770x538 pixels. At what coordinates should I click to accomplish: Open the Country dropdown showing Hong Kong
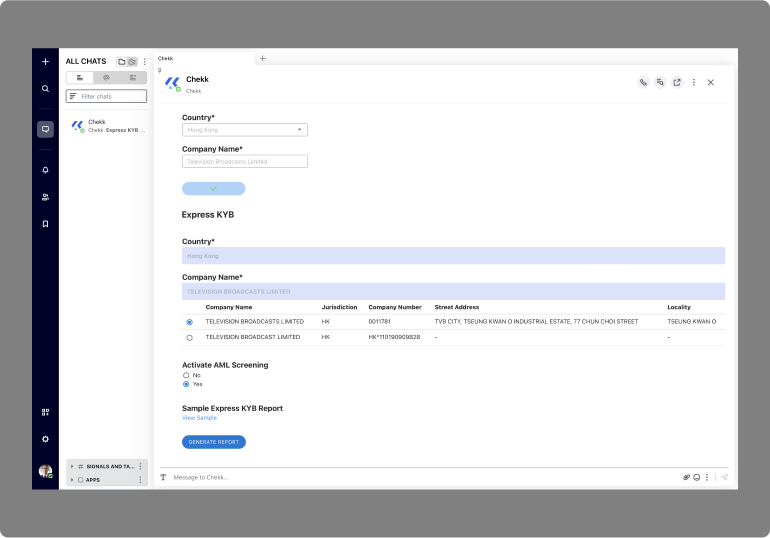(245, 130)
